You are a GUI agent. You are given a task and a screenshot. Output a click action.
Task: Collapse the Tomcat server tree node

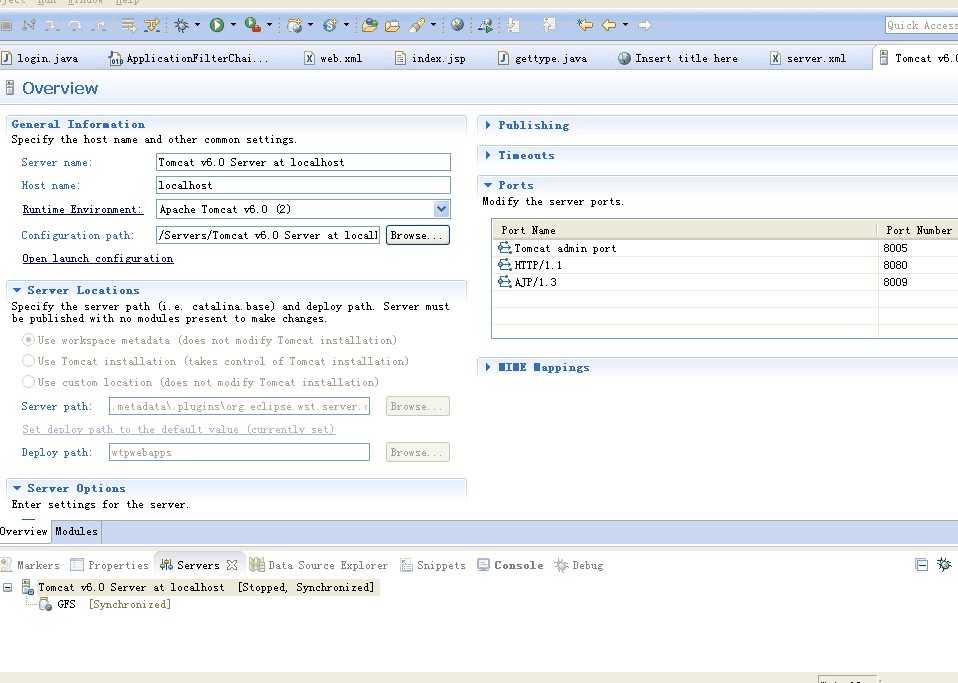(x=7, y=587)
